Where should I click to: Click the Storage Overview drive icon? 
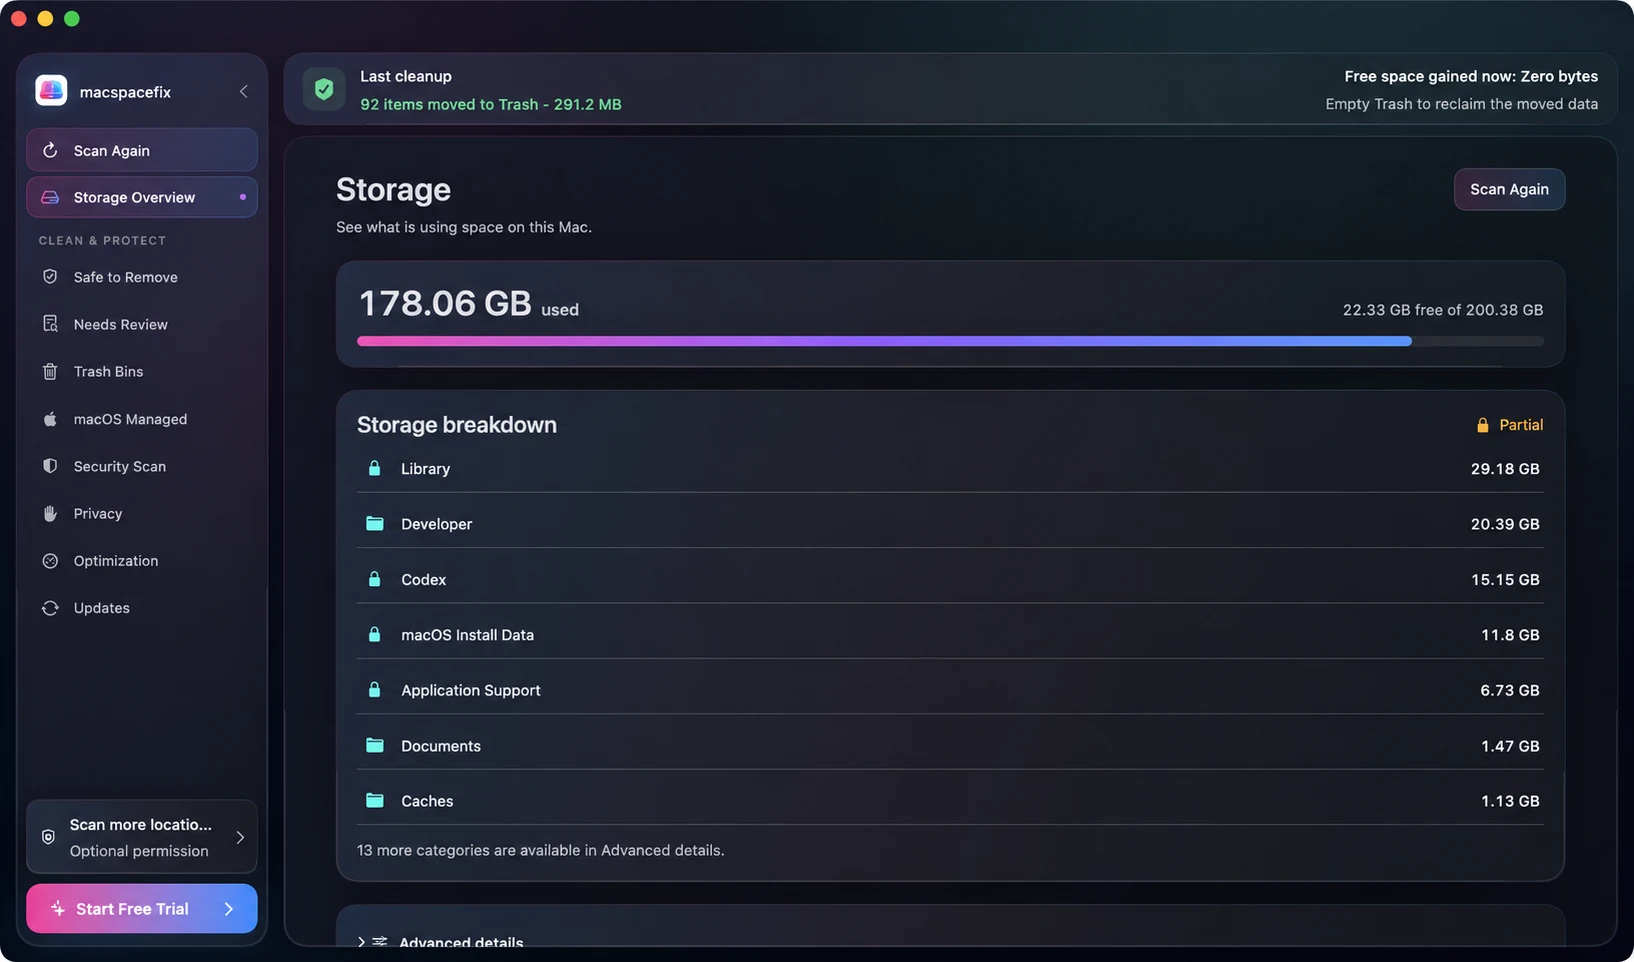50,197
